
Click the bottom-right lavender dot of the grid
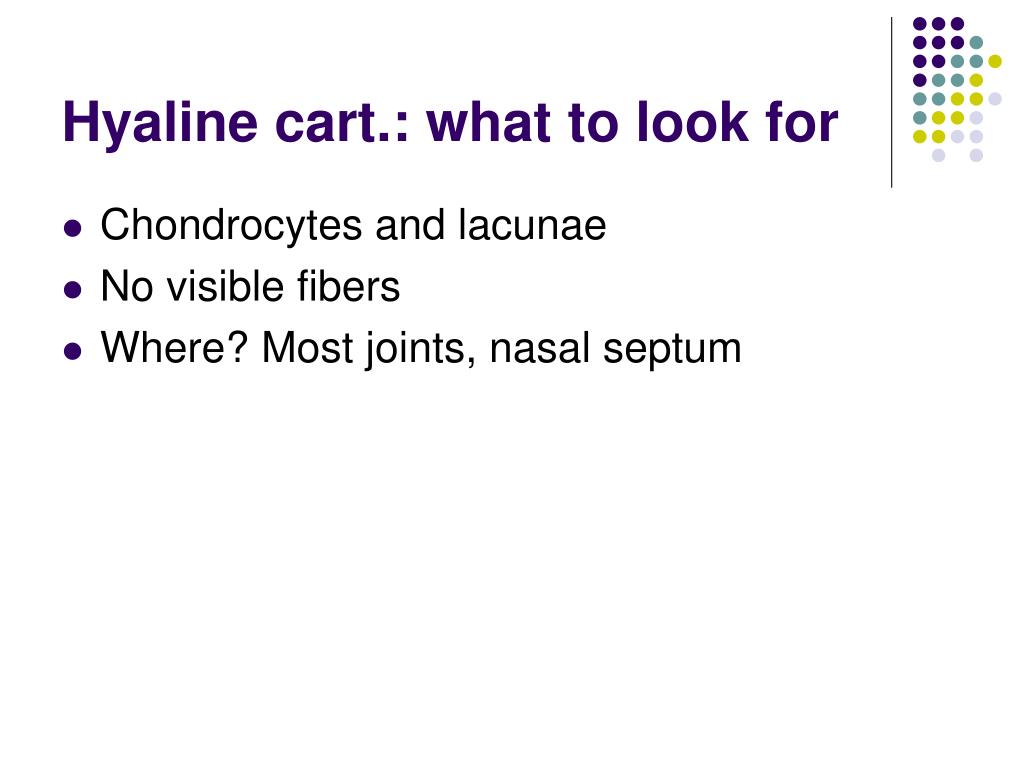976,155
